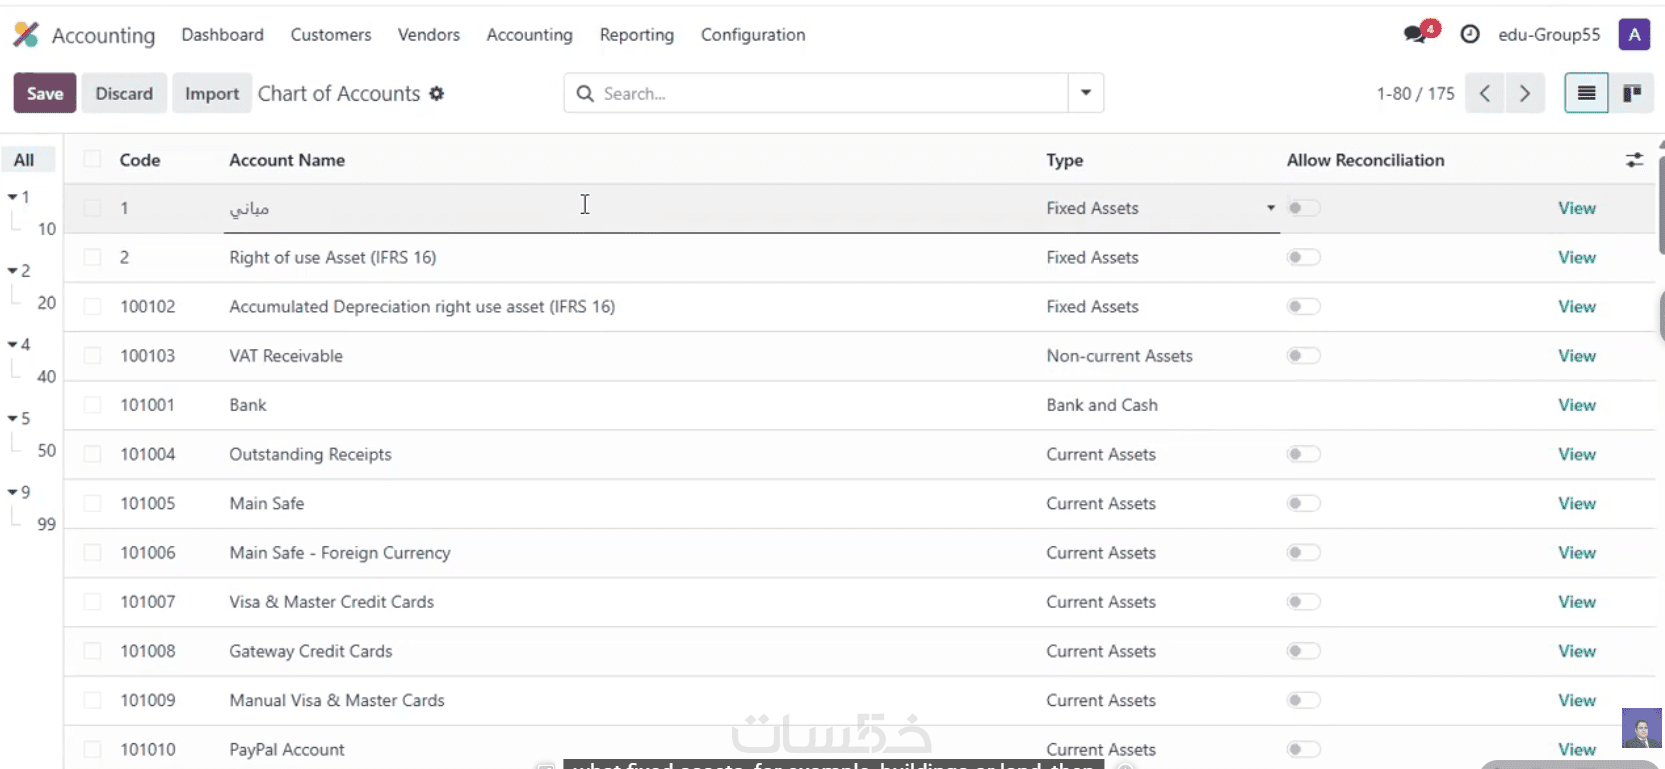This screenshot has height=769, width=1665.
Task: Click the Accounting app logo icon
Action: click(26, 35)
